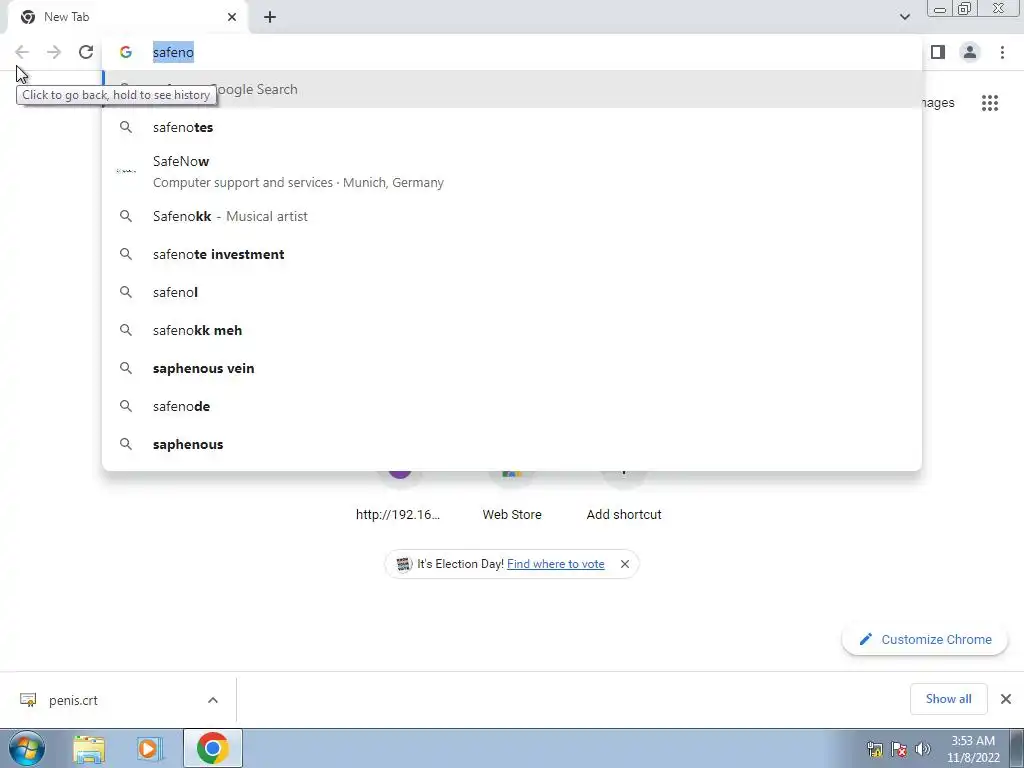This screenshot has width=1024, height=768.
Task: Choose the saphenous vein suggestion
Action: 512,368
